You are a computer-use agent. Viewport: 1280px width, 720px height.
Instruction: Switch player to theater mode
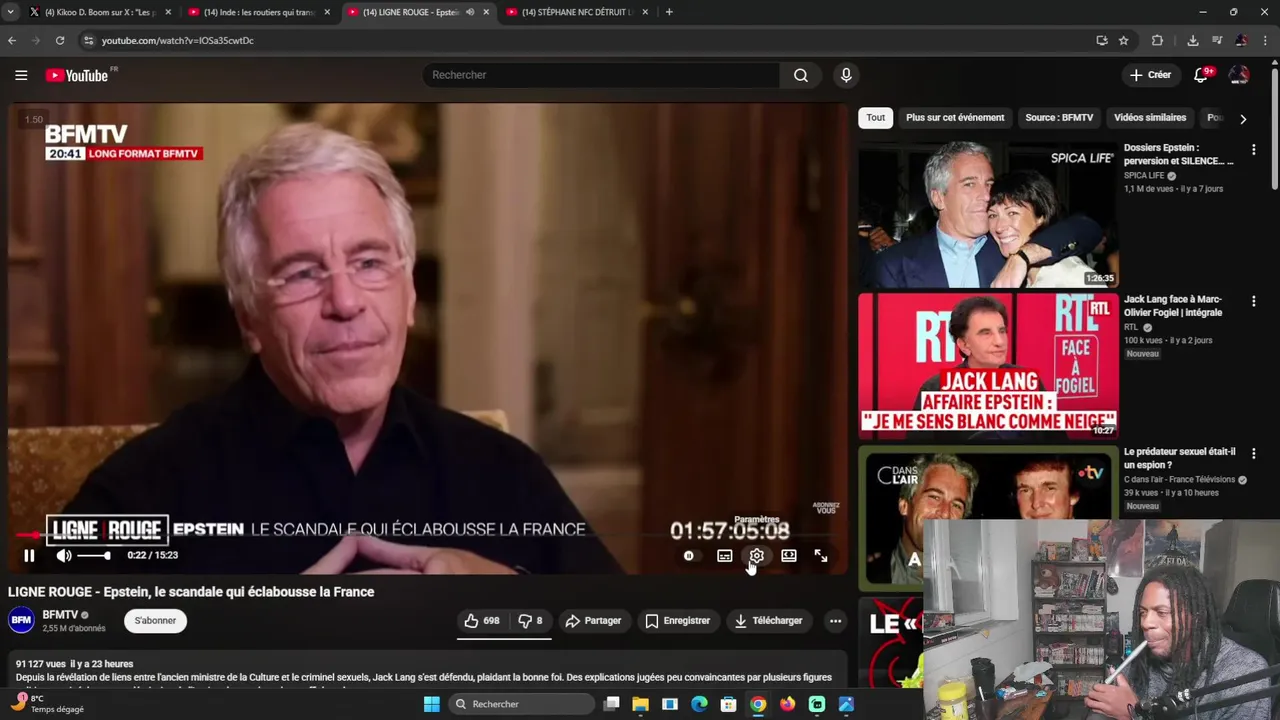[789, 555]
